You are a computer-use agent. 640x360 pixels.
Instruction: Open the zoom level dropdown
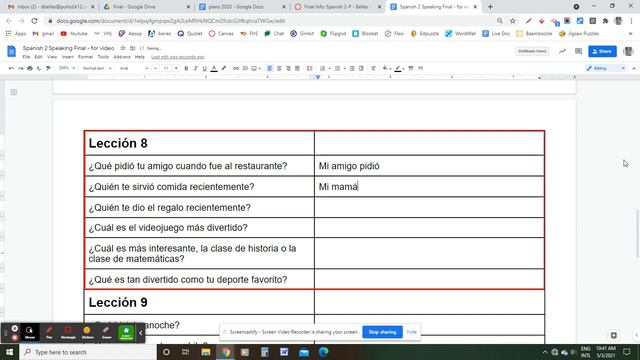coord(67,68)
